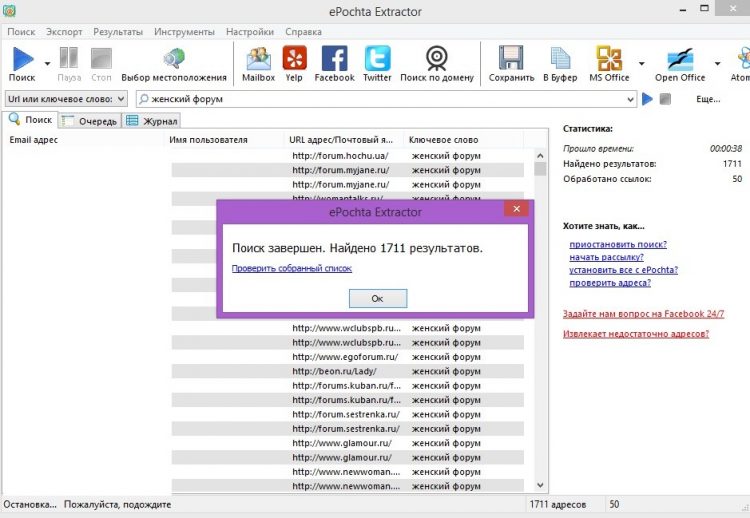The image size is (750, 518).
Task: Click app icon in title bar
Action: point(9,11)
